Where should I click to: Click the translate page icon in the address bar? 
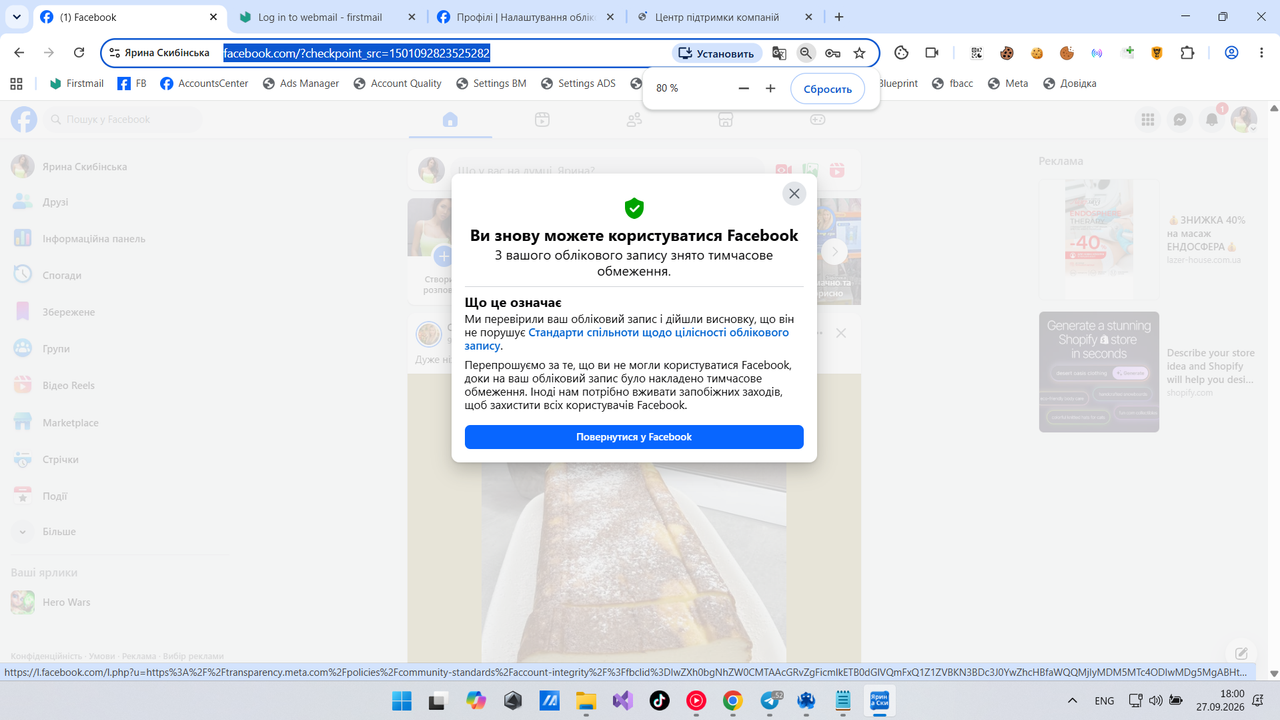click(779, 53)
